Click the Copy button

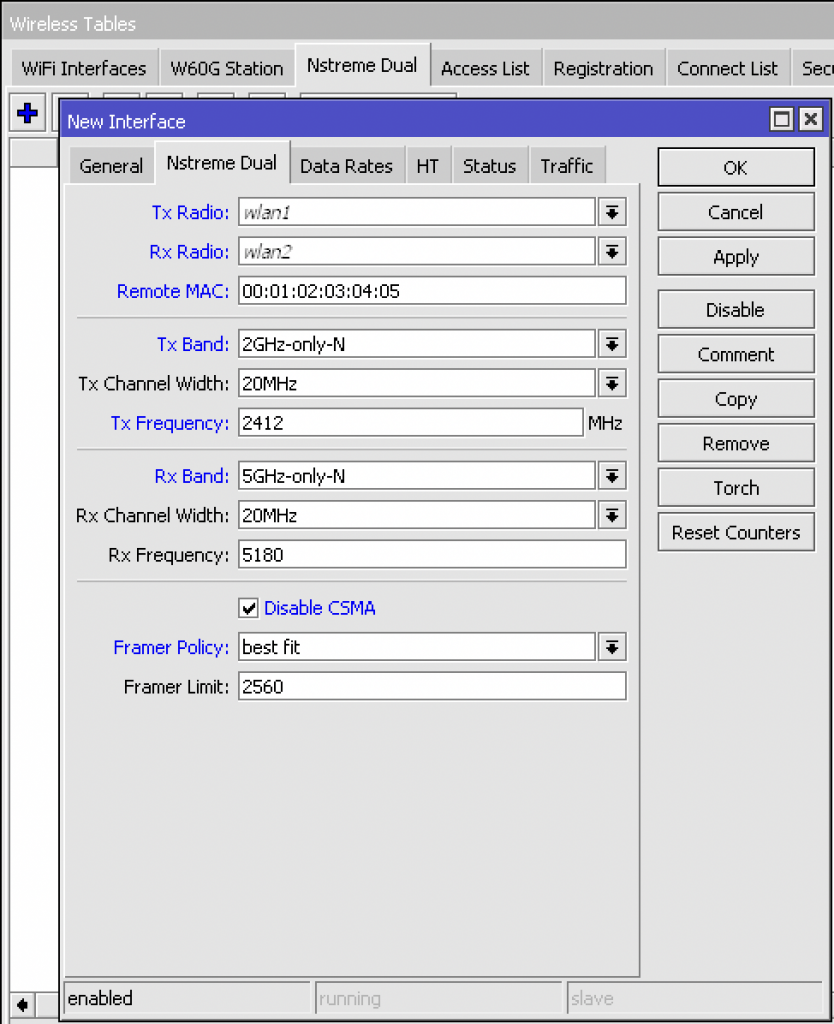click(735, 398)
